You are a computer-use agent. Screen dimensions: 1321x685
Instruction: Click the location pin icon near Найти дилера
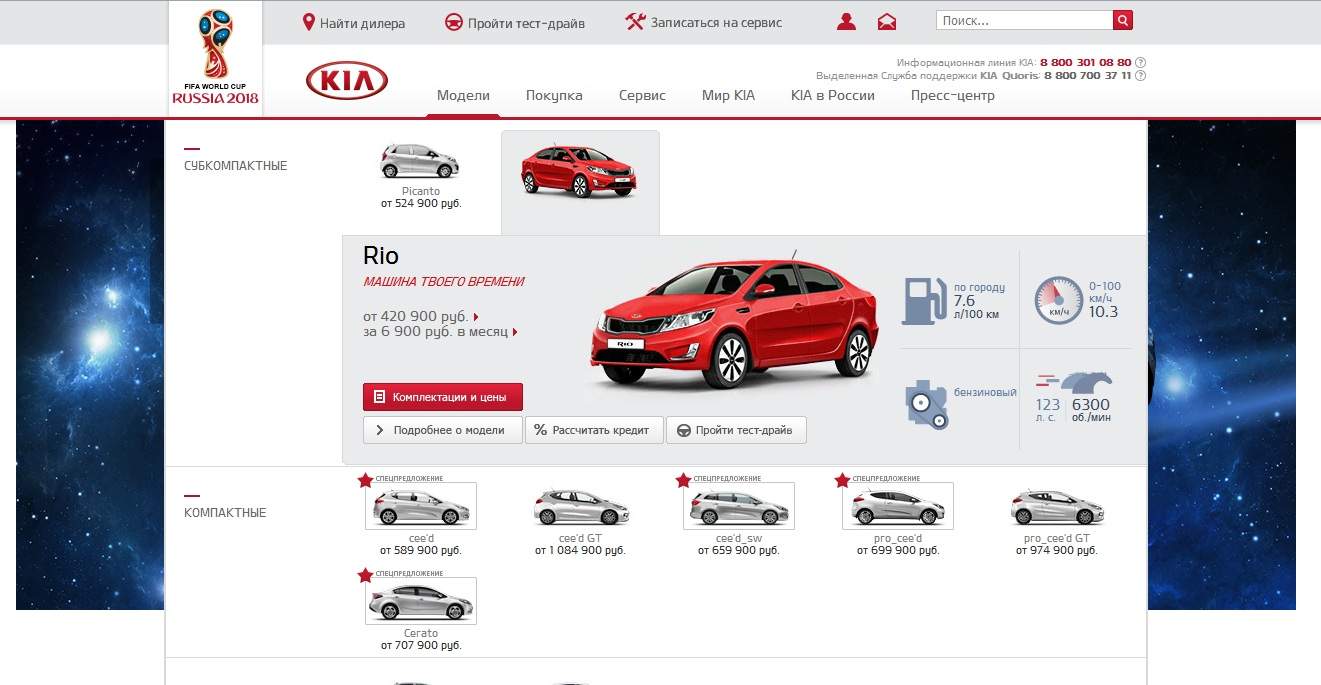(x=309, y=21)
